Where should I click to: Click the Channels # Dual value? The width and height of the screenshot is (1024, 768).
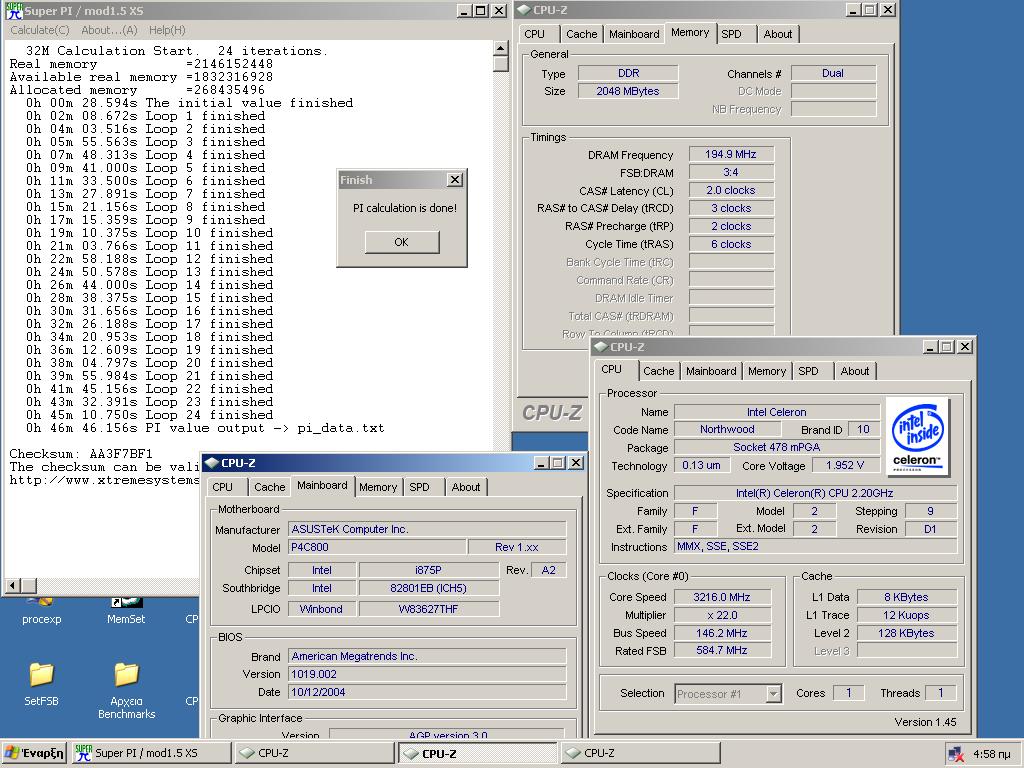tap(833, 73)
